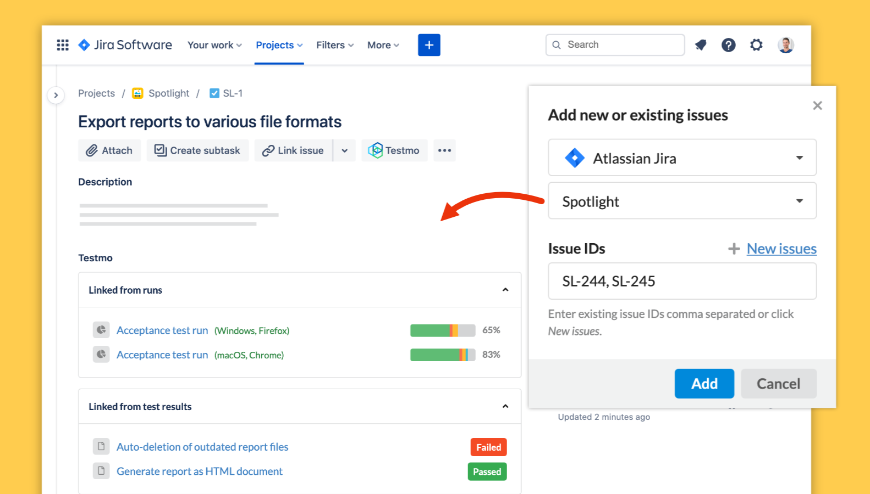Viewport: 870px width, 494px height.
Task: Click the Passed status badge
Action: click(x=487, y=472)
